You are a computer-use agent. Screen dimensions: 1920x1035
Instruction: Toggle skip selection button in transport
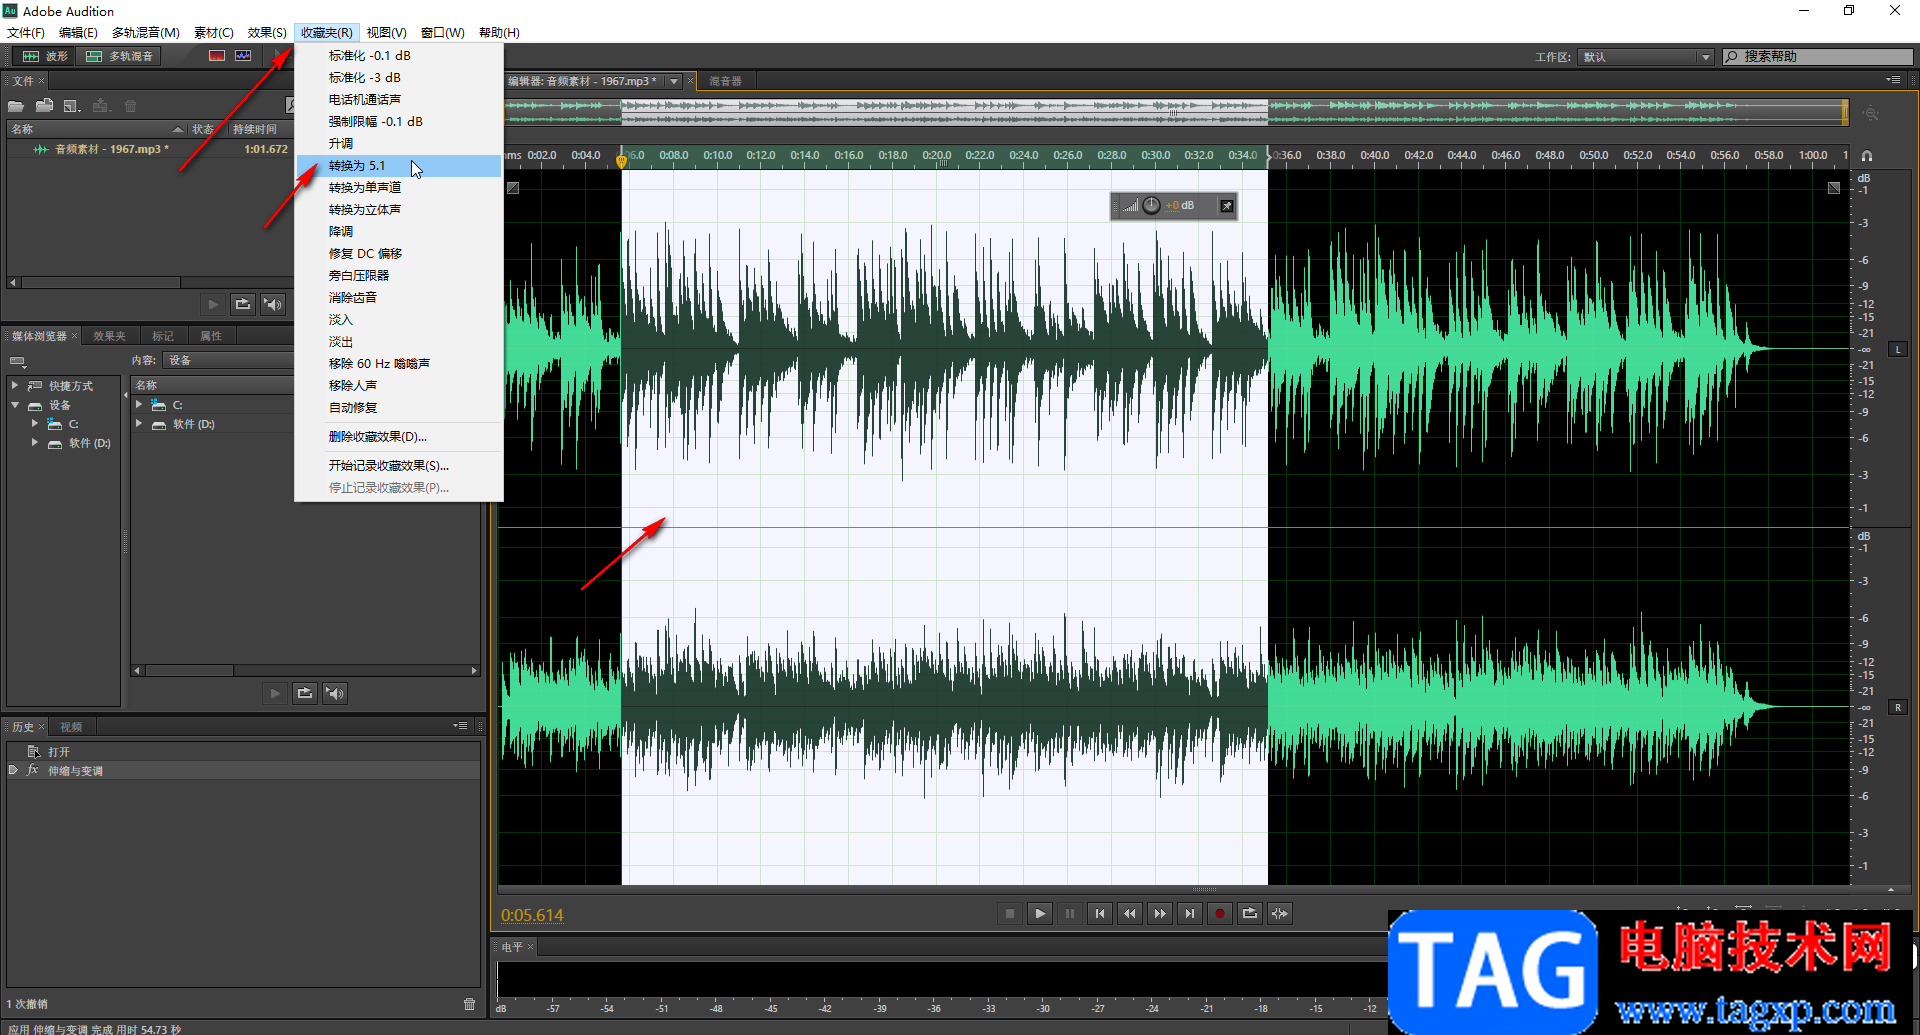[x=1280, y=913]
